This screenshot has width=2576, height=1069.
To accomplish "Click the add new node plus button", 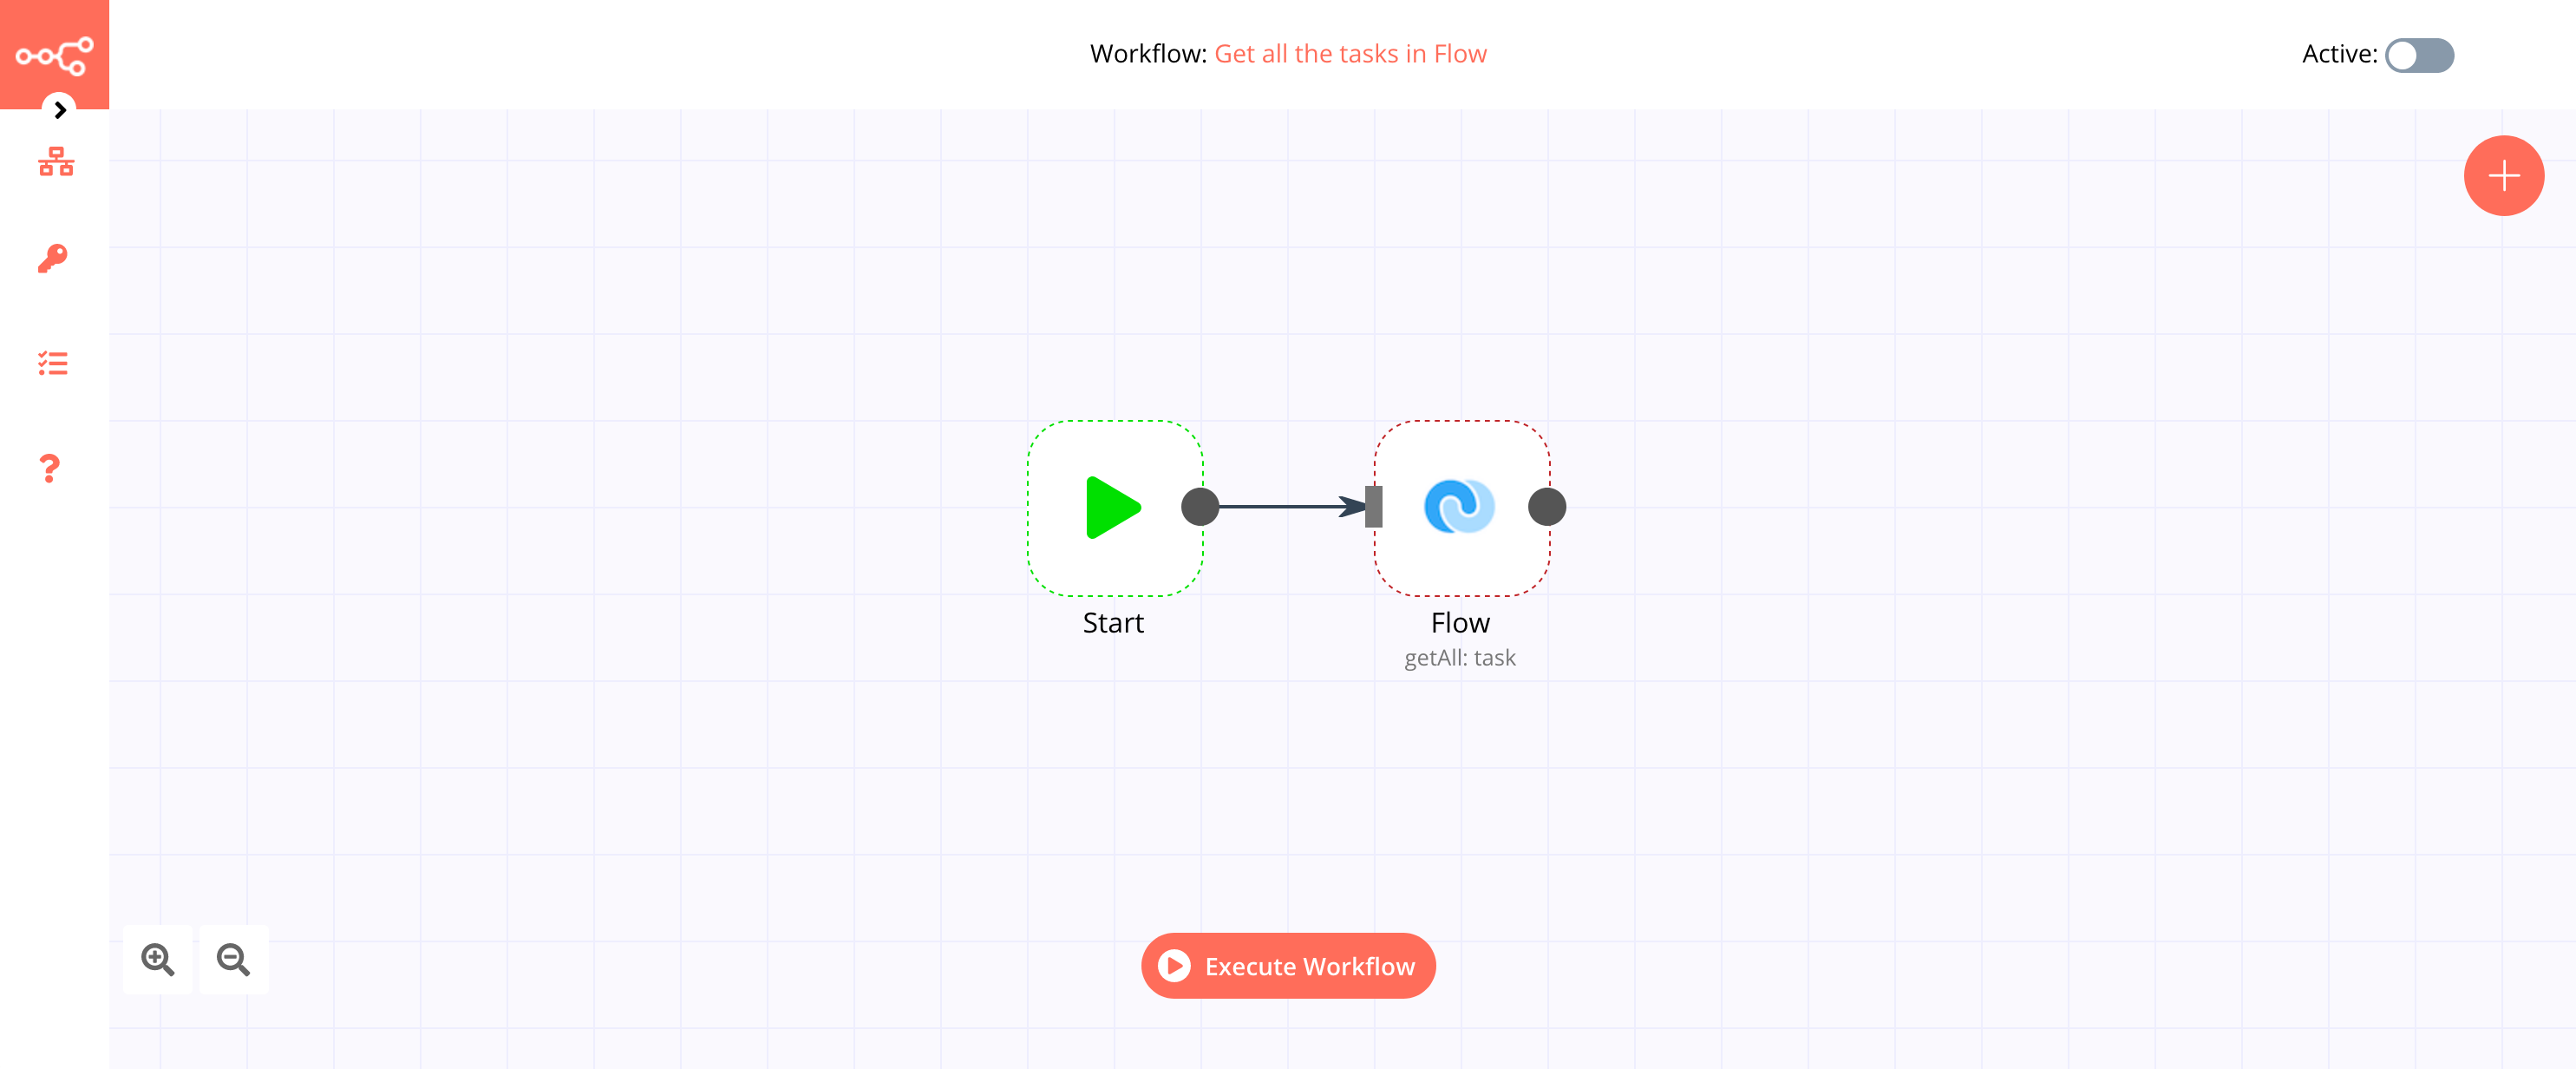I will pyautogui.click(x=2504, y=174).
